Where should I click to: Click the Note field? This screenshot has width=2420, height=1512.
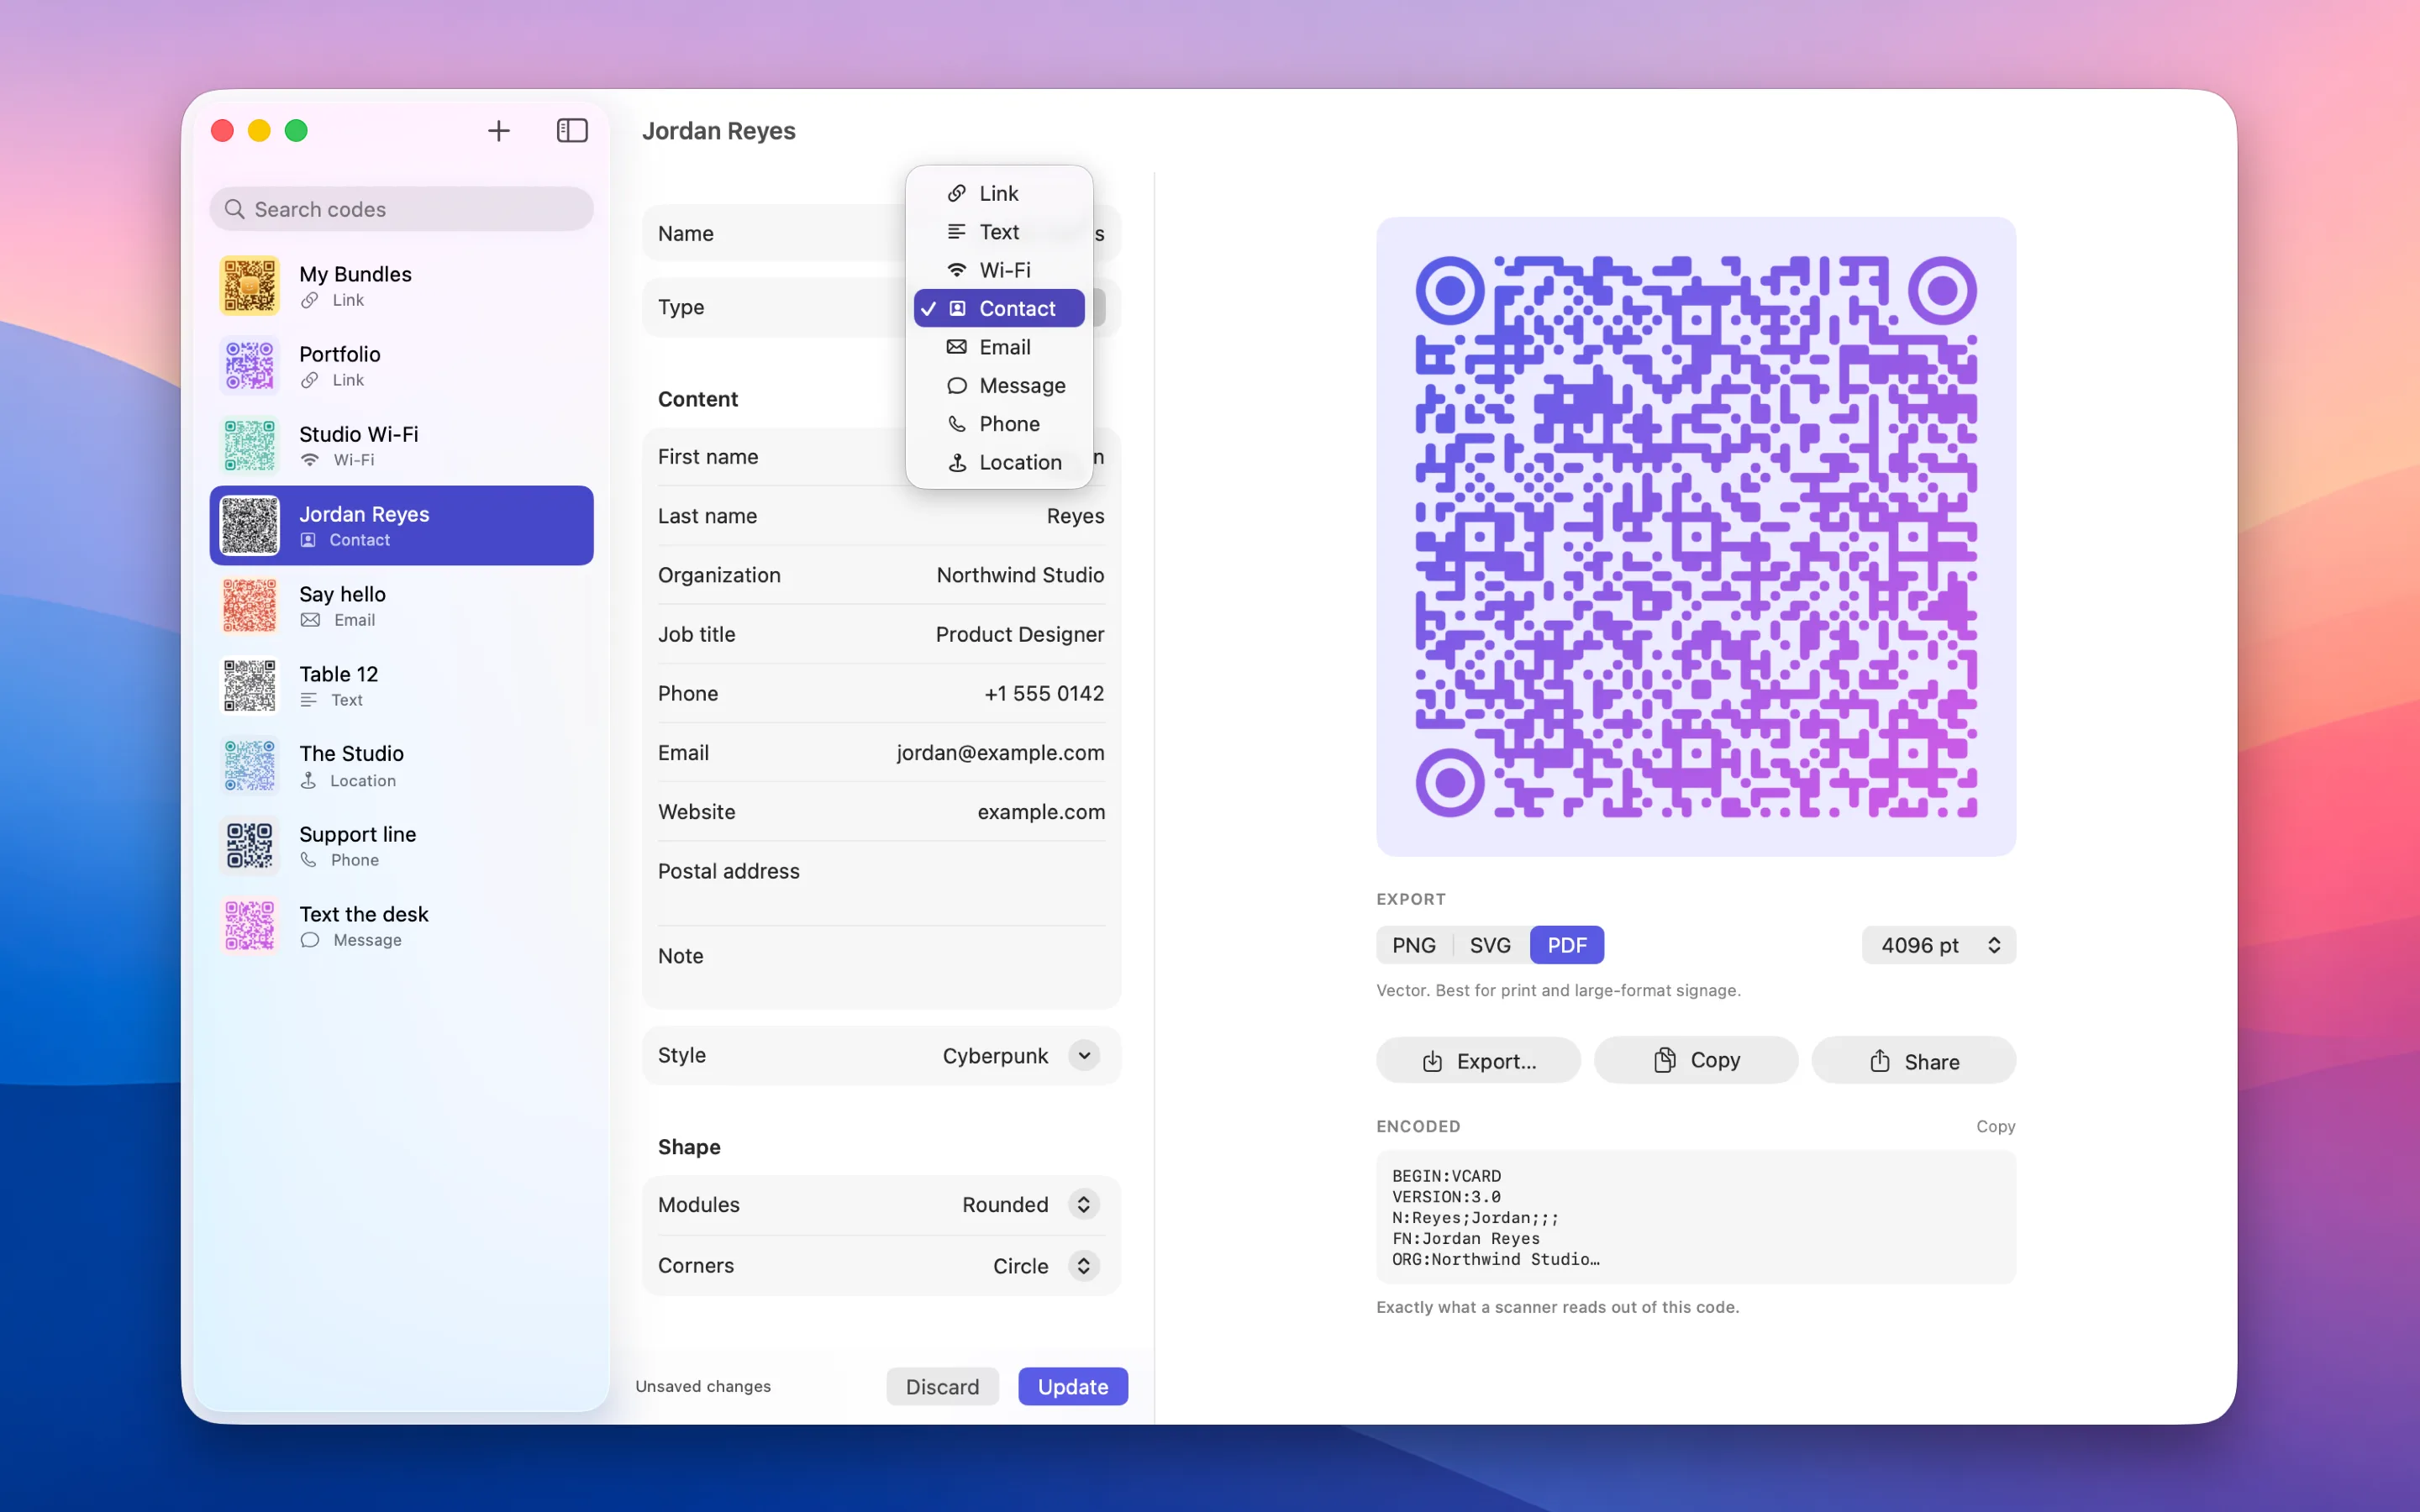[881, 967]
